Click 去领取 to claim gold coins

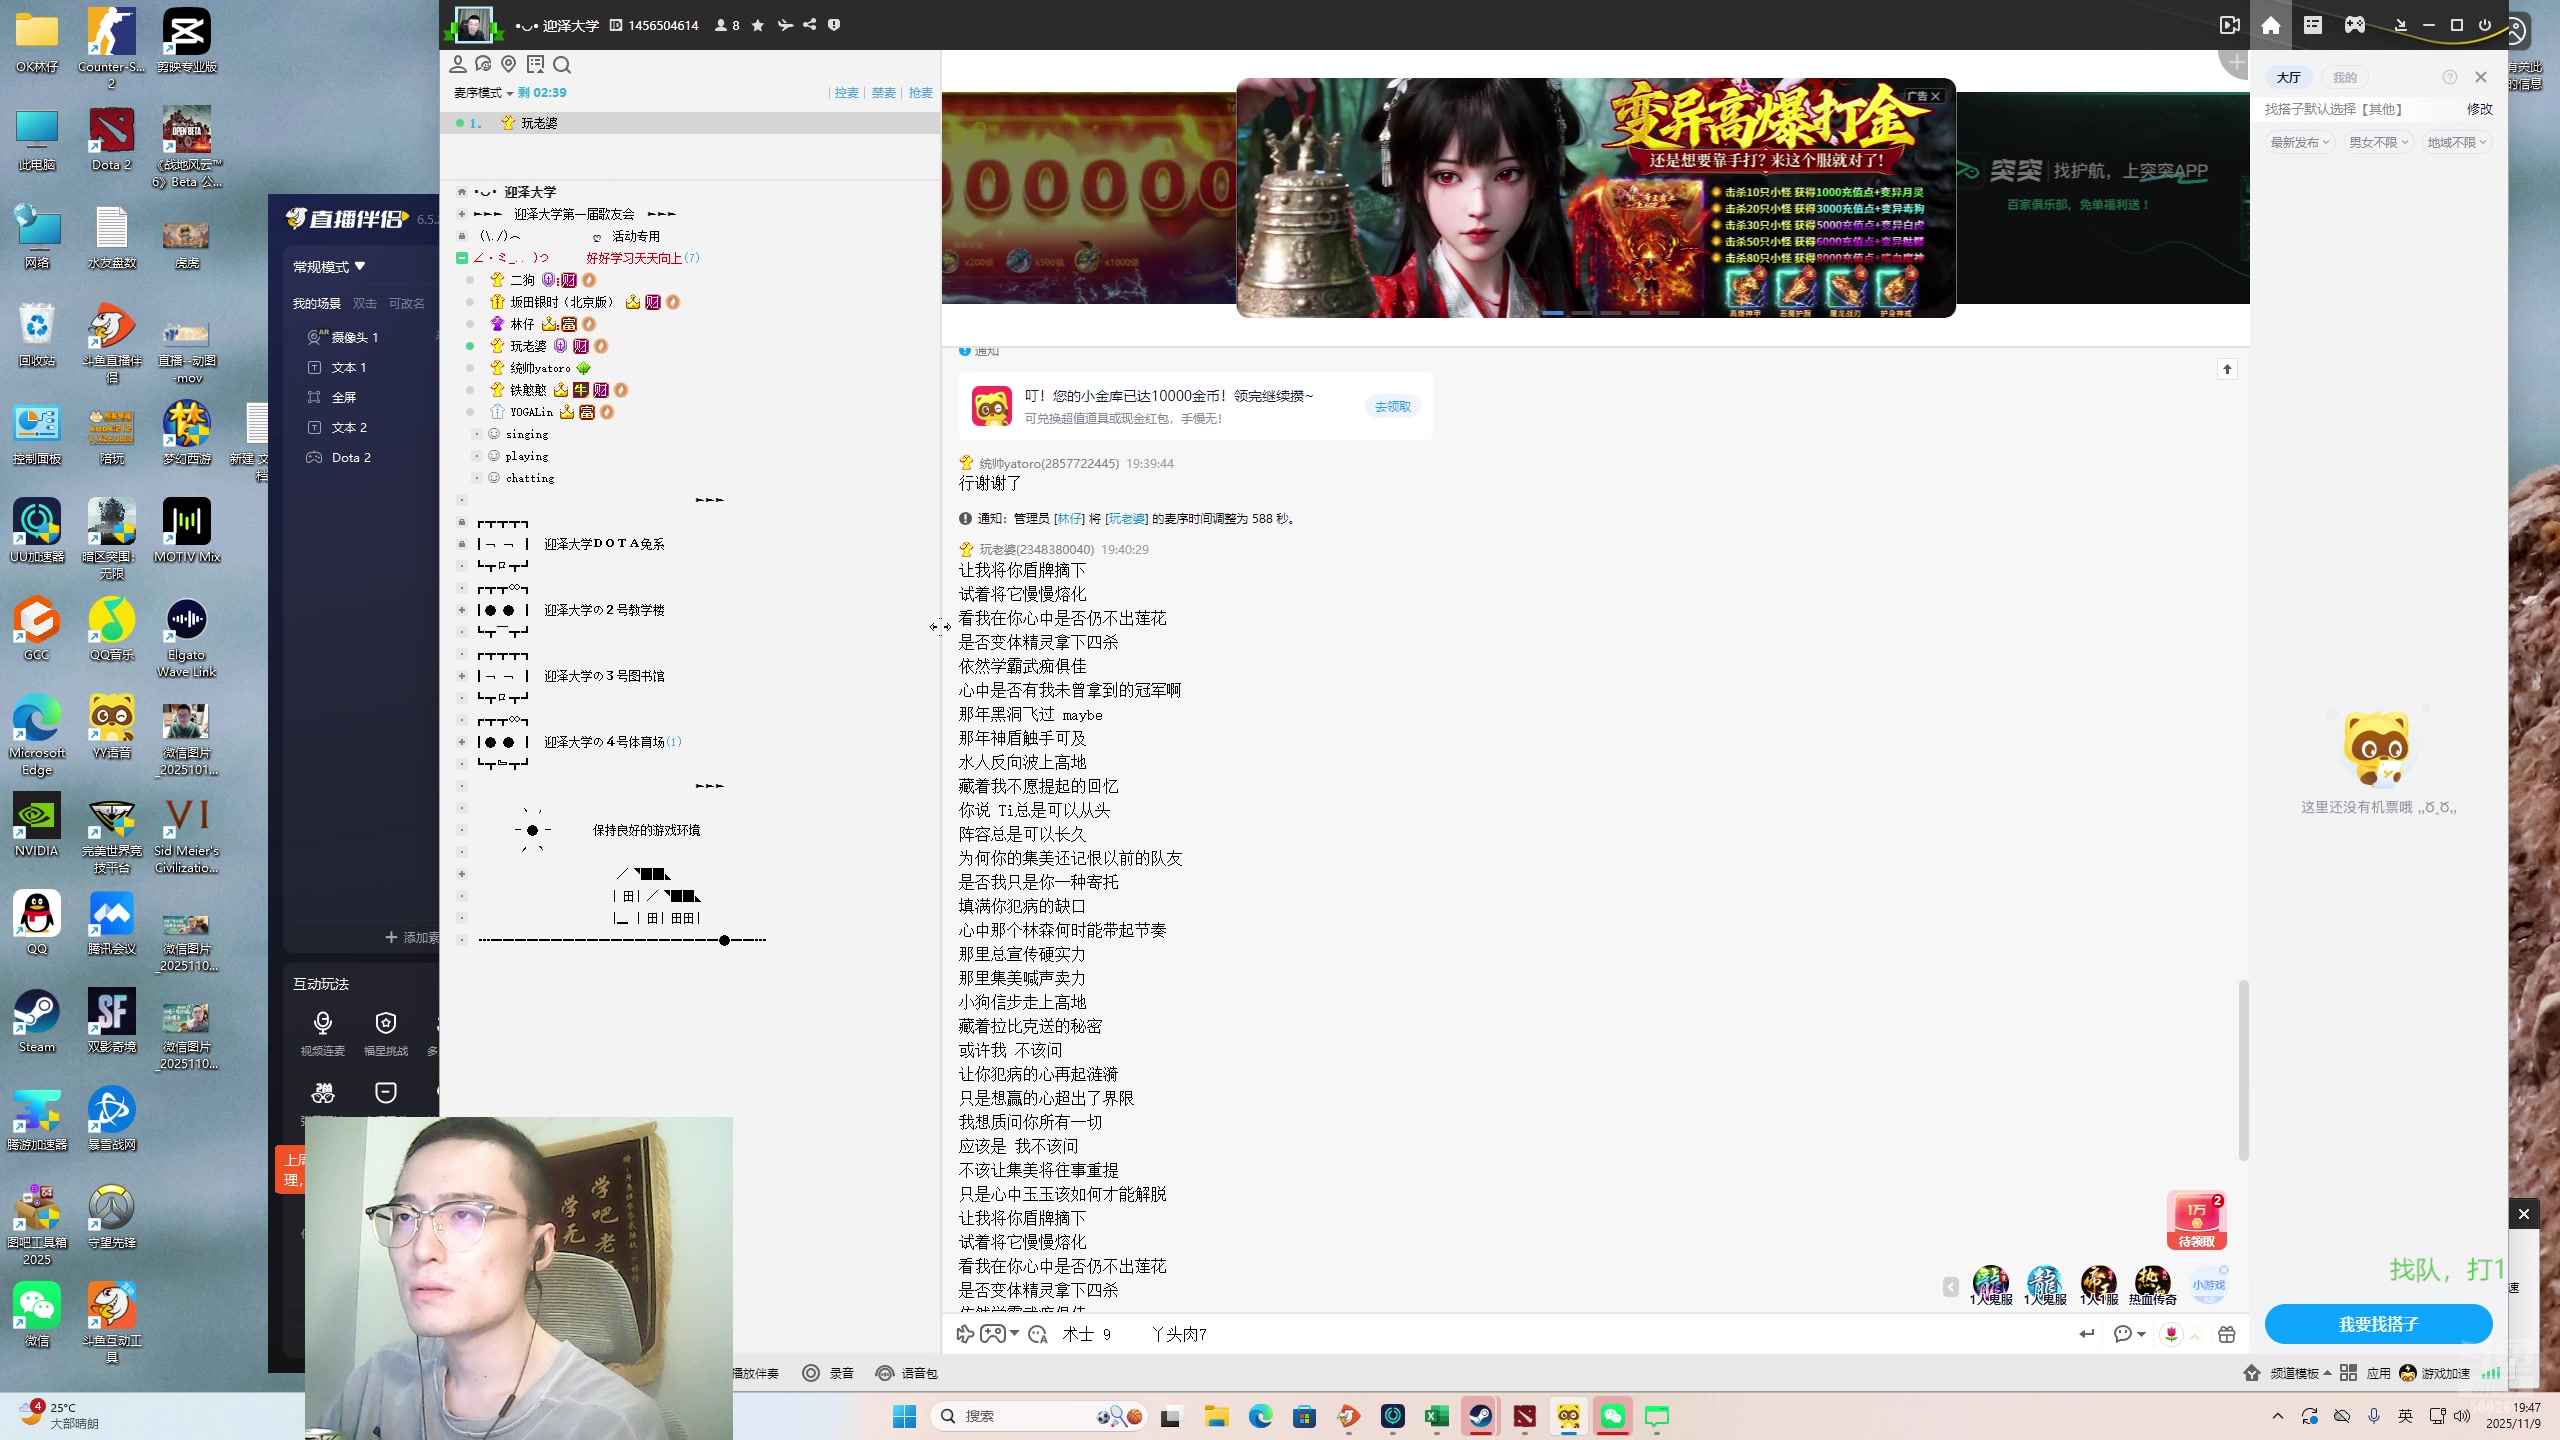click(1391, 406)
